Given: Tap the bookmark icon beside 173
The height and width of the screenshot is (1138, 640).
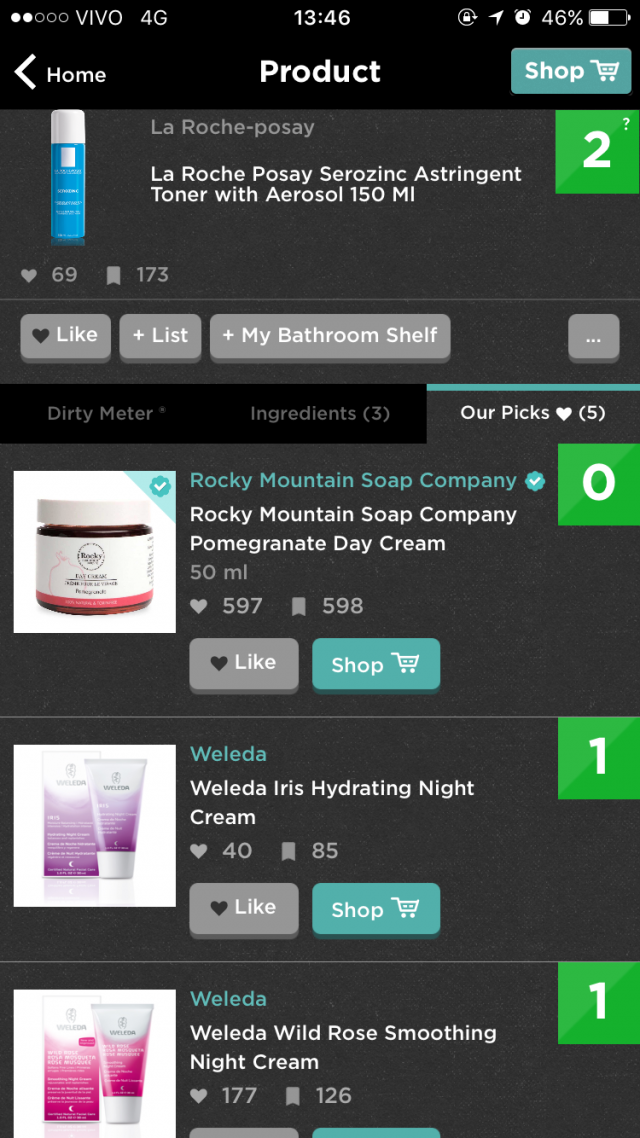Looking at the screenshot, I should point(114,275).
